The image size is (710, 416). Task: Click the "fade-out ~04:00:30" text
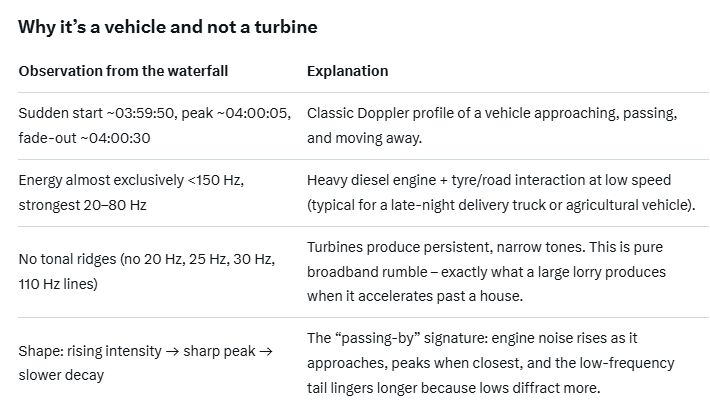tap(84, 138)
